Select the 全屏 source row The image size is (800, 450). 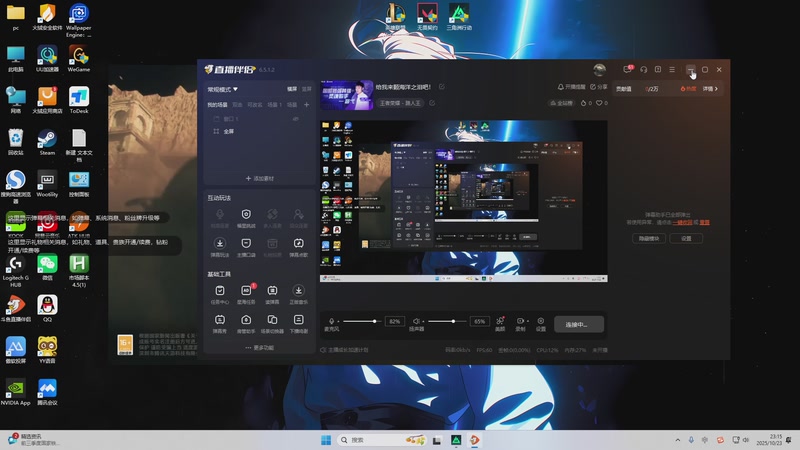click(x=259, y=131)
